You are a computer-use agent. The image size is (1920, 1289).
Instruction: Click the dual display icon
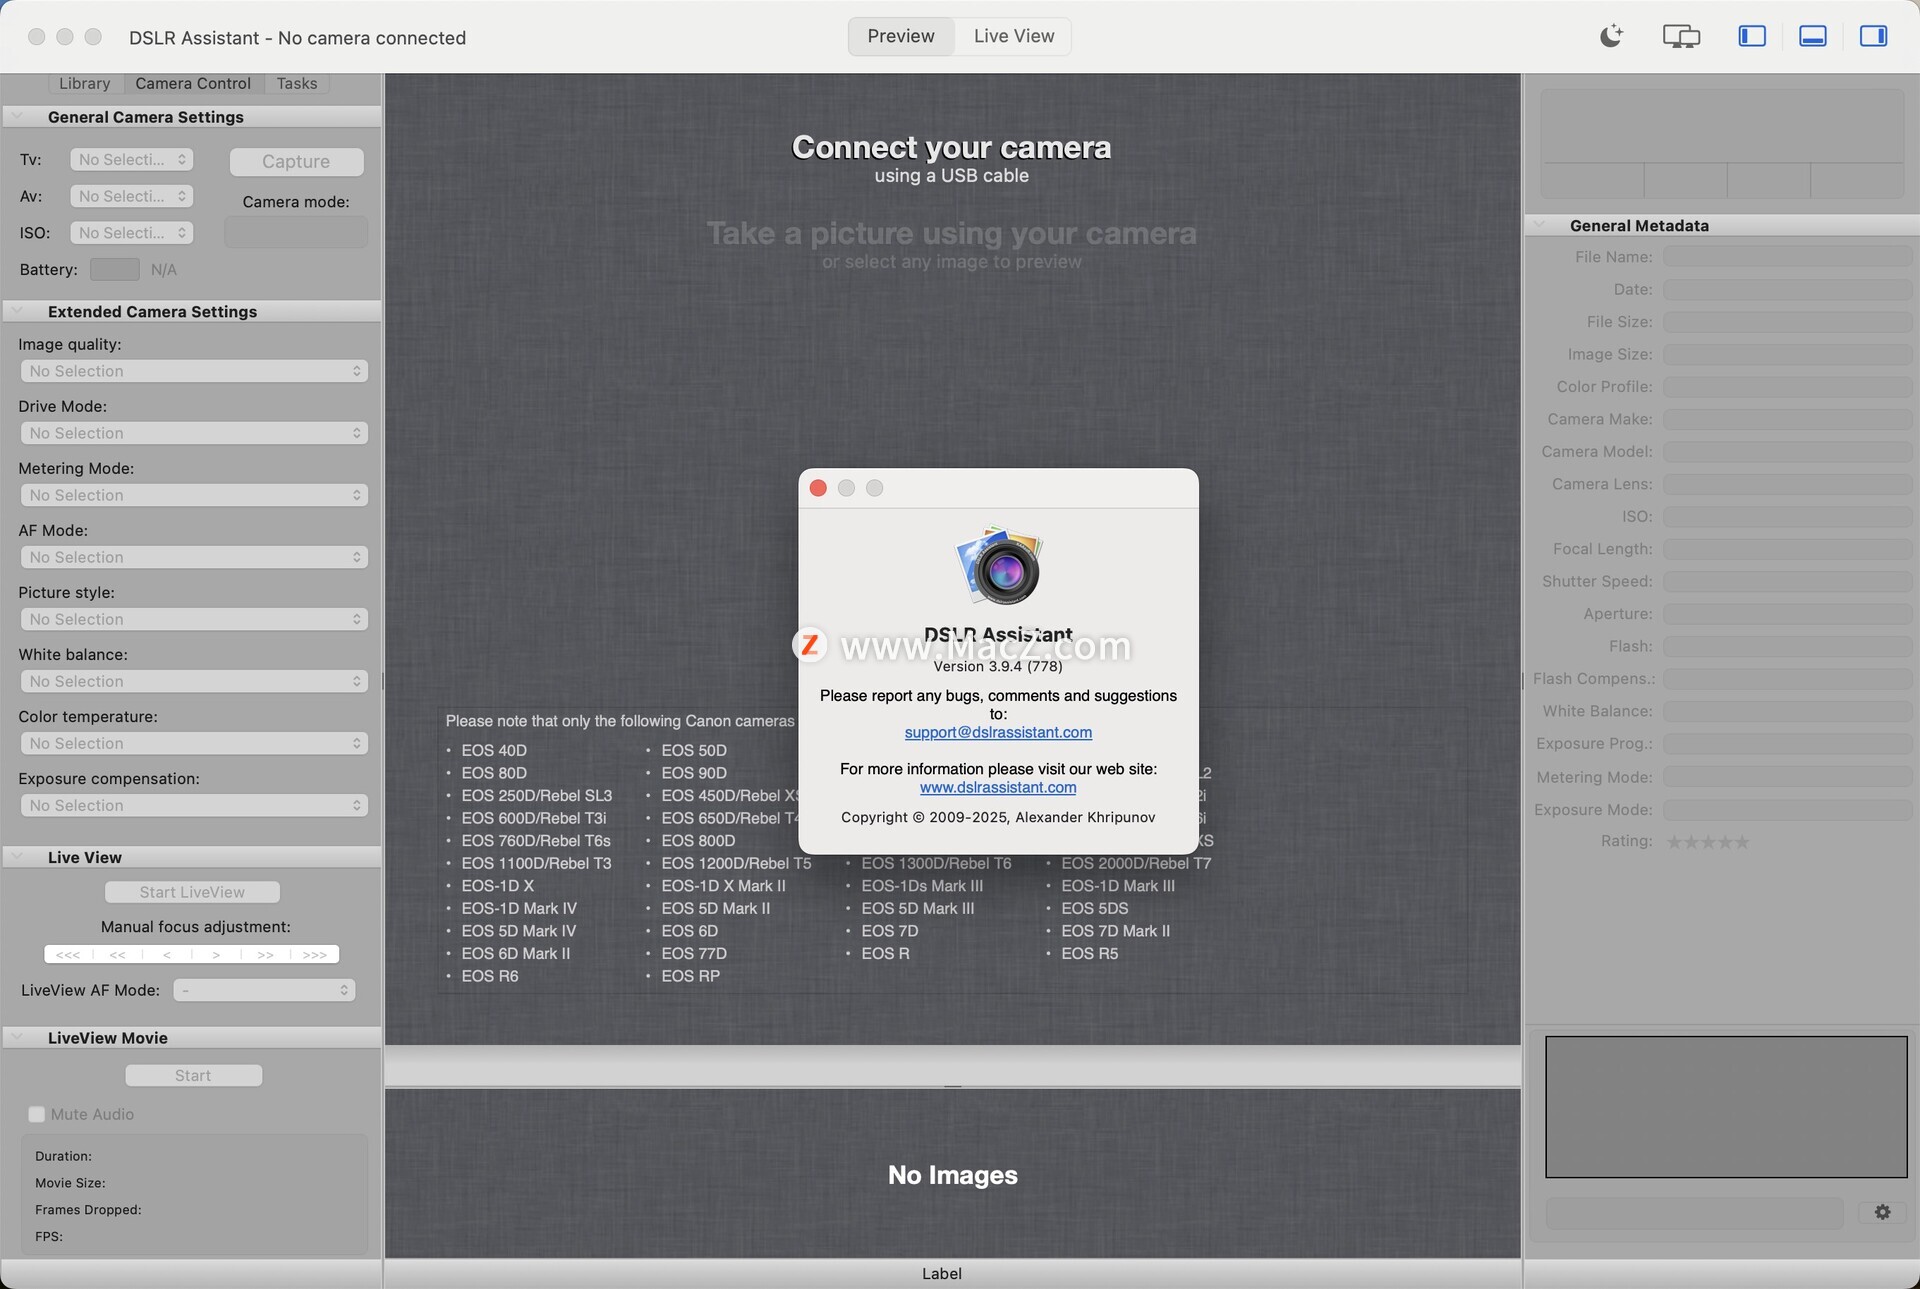pyautogui.click(x=1681, y=37)
